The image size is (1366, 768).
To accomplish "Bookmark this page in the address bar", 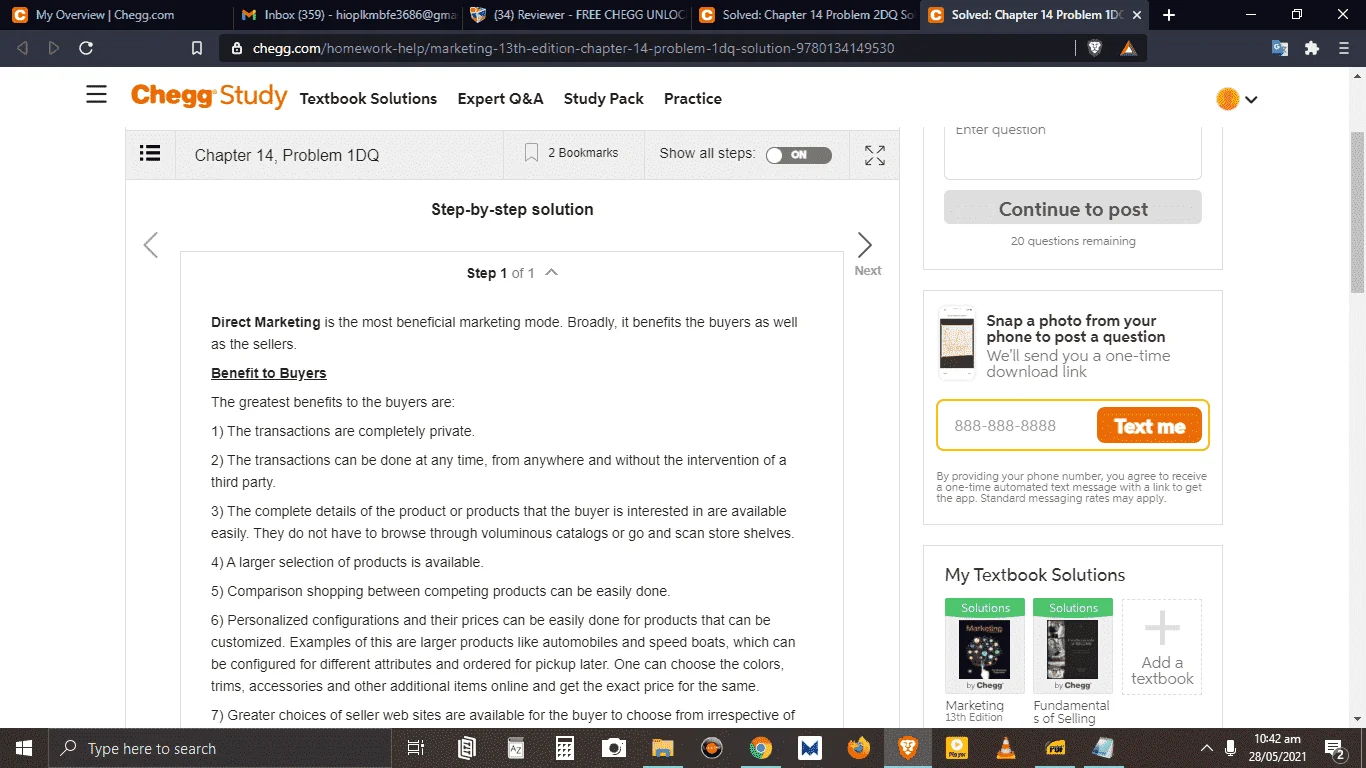I will pos(197,48).
